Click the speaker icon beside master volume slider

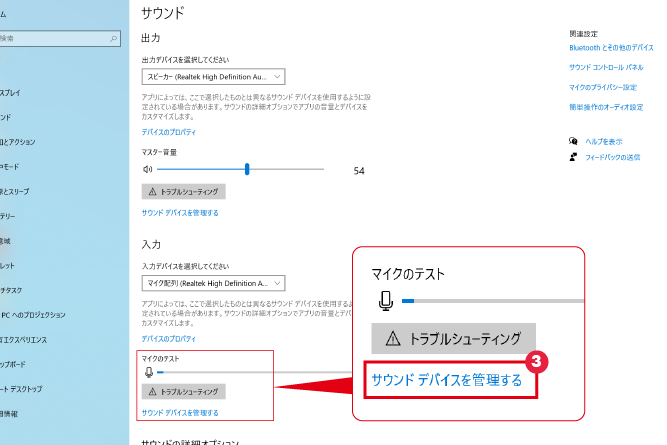tap(148, 170)
